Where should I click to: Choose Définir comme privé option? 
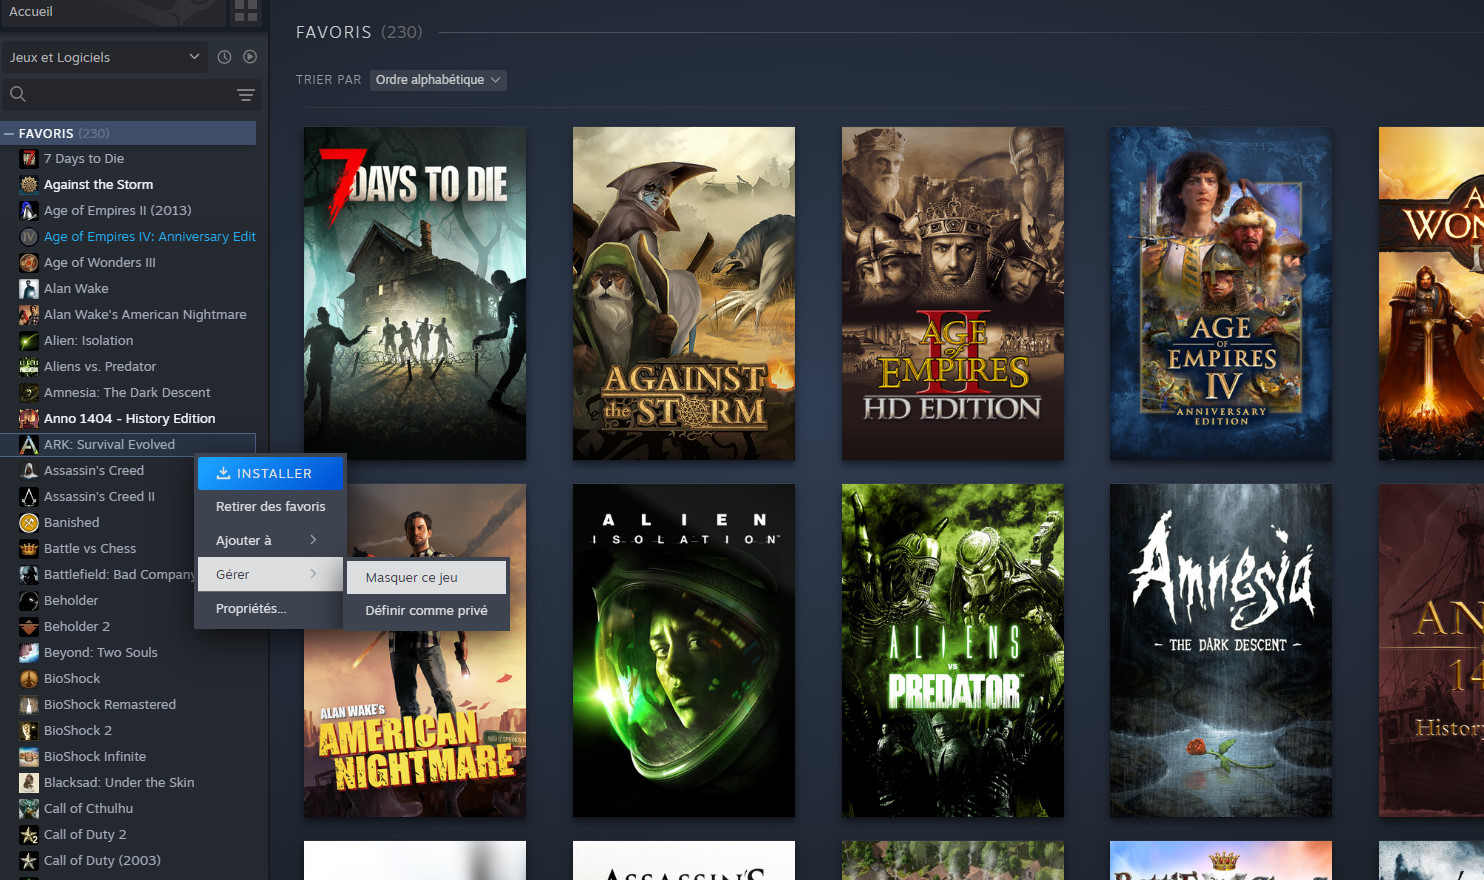tap(425, 610)
